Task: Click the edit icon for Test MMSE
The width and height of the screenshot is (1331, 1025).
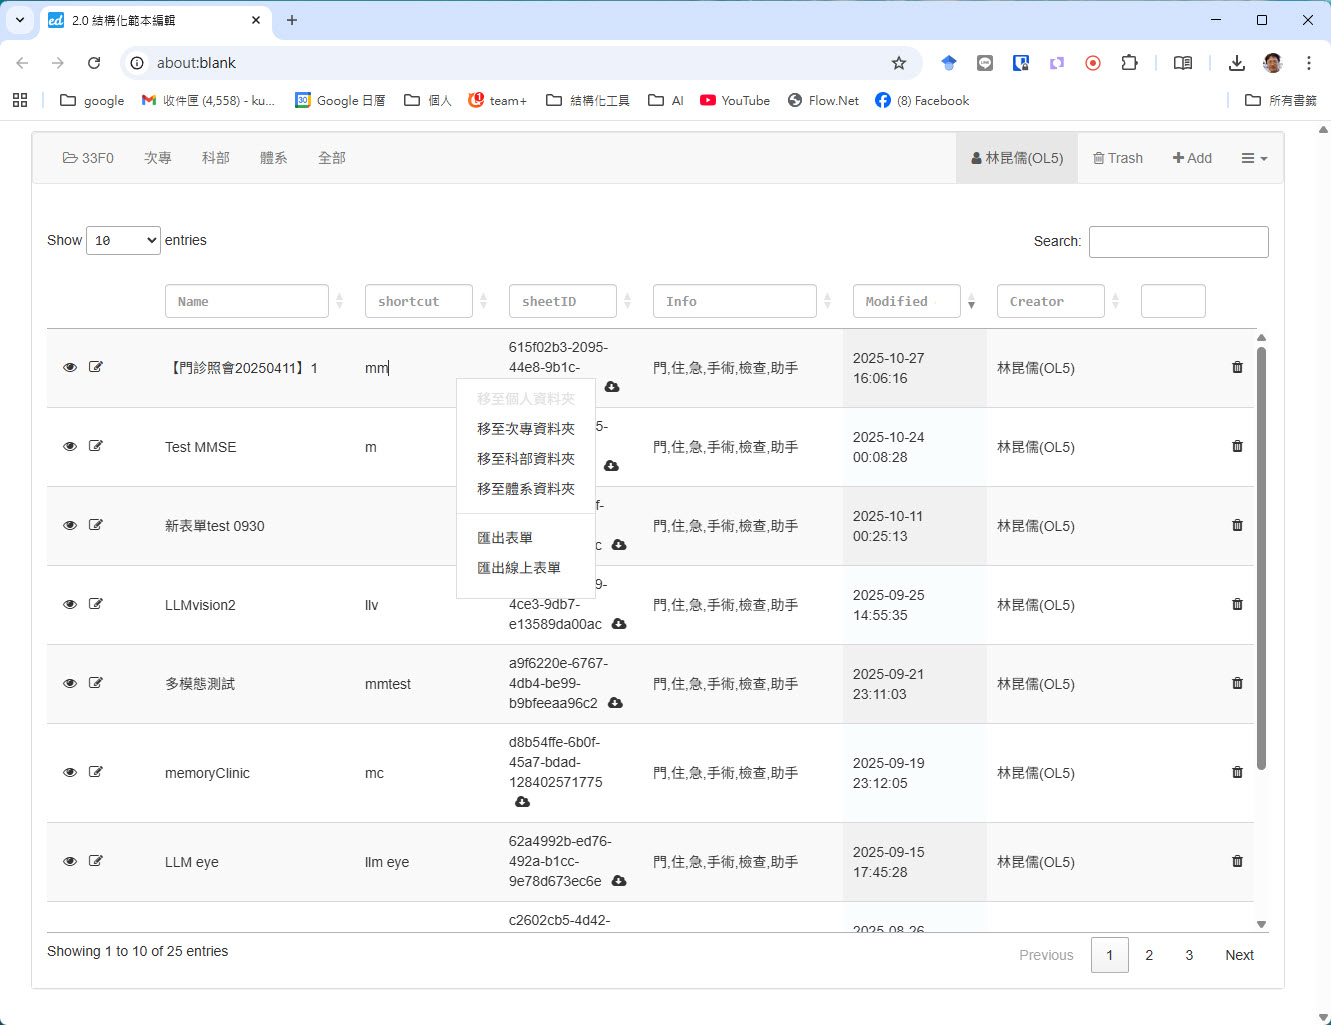Action: tap(96, 446)
